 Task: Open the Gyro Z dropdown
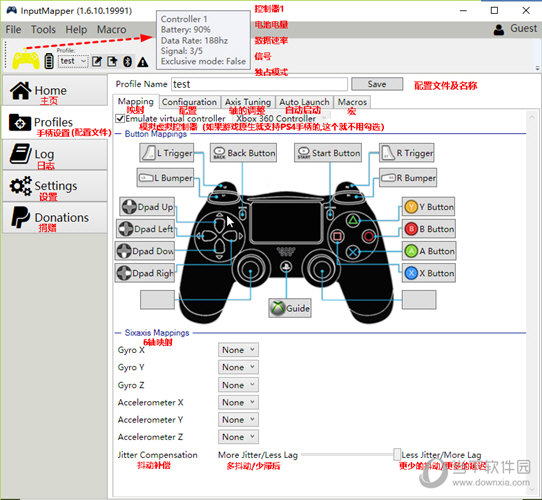point(238,385)
